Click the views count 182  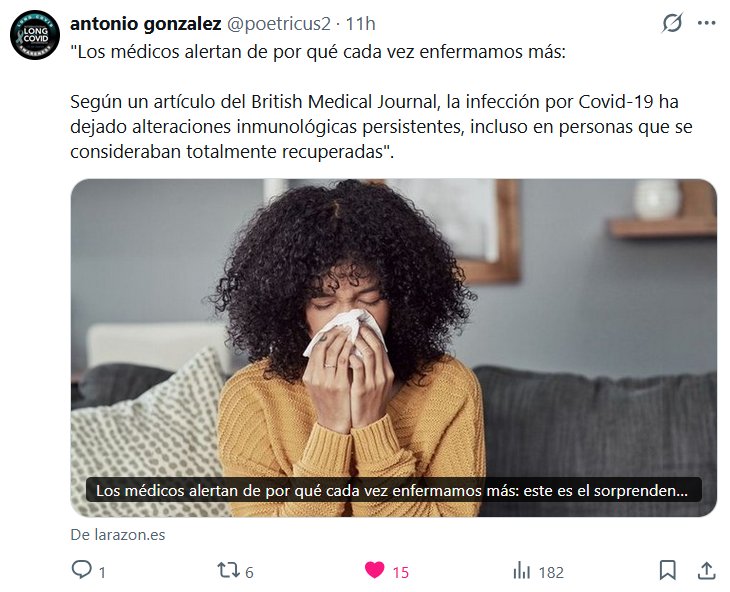[551, 572]
